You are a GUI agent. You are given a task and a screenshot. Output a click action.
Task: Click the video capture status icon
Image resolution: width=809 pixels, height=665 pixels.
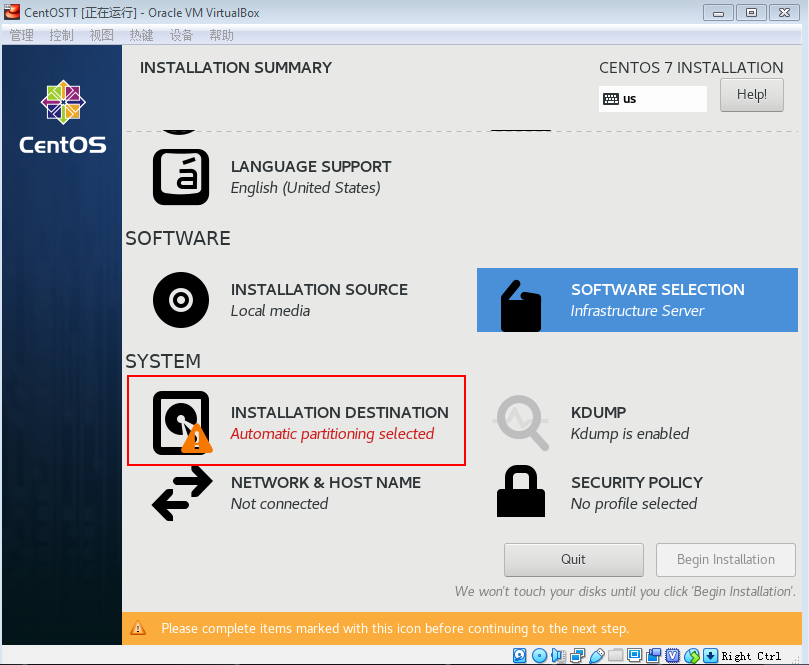click(654, 655)
